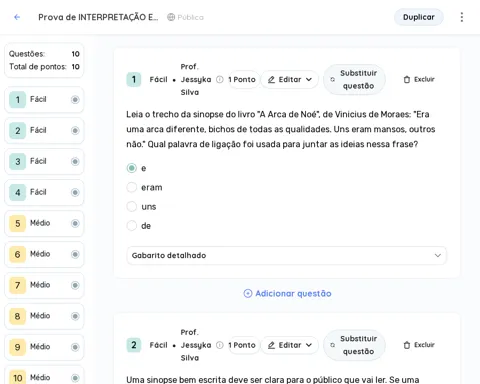Jump to question 8 Médio in sidebar
Viewport: 480px width, 384px height.
tap(44, 316)
